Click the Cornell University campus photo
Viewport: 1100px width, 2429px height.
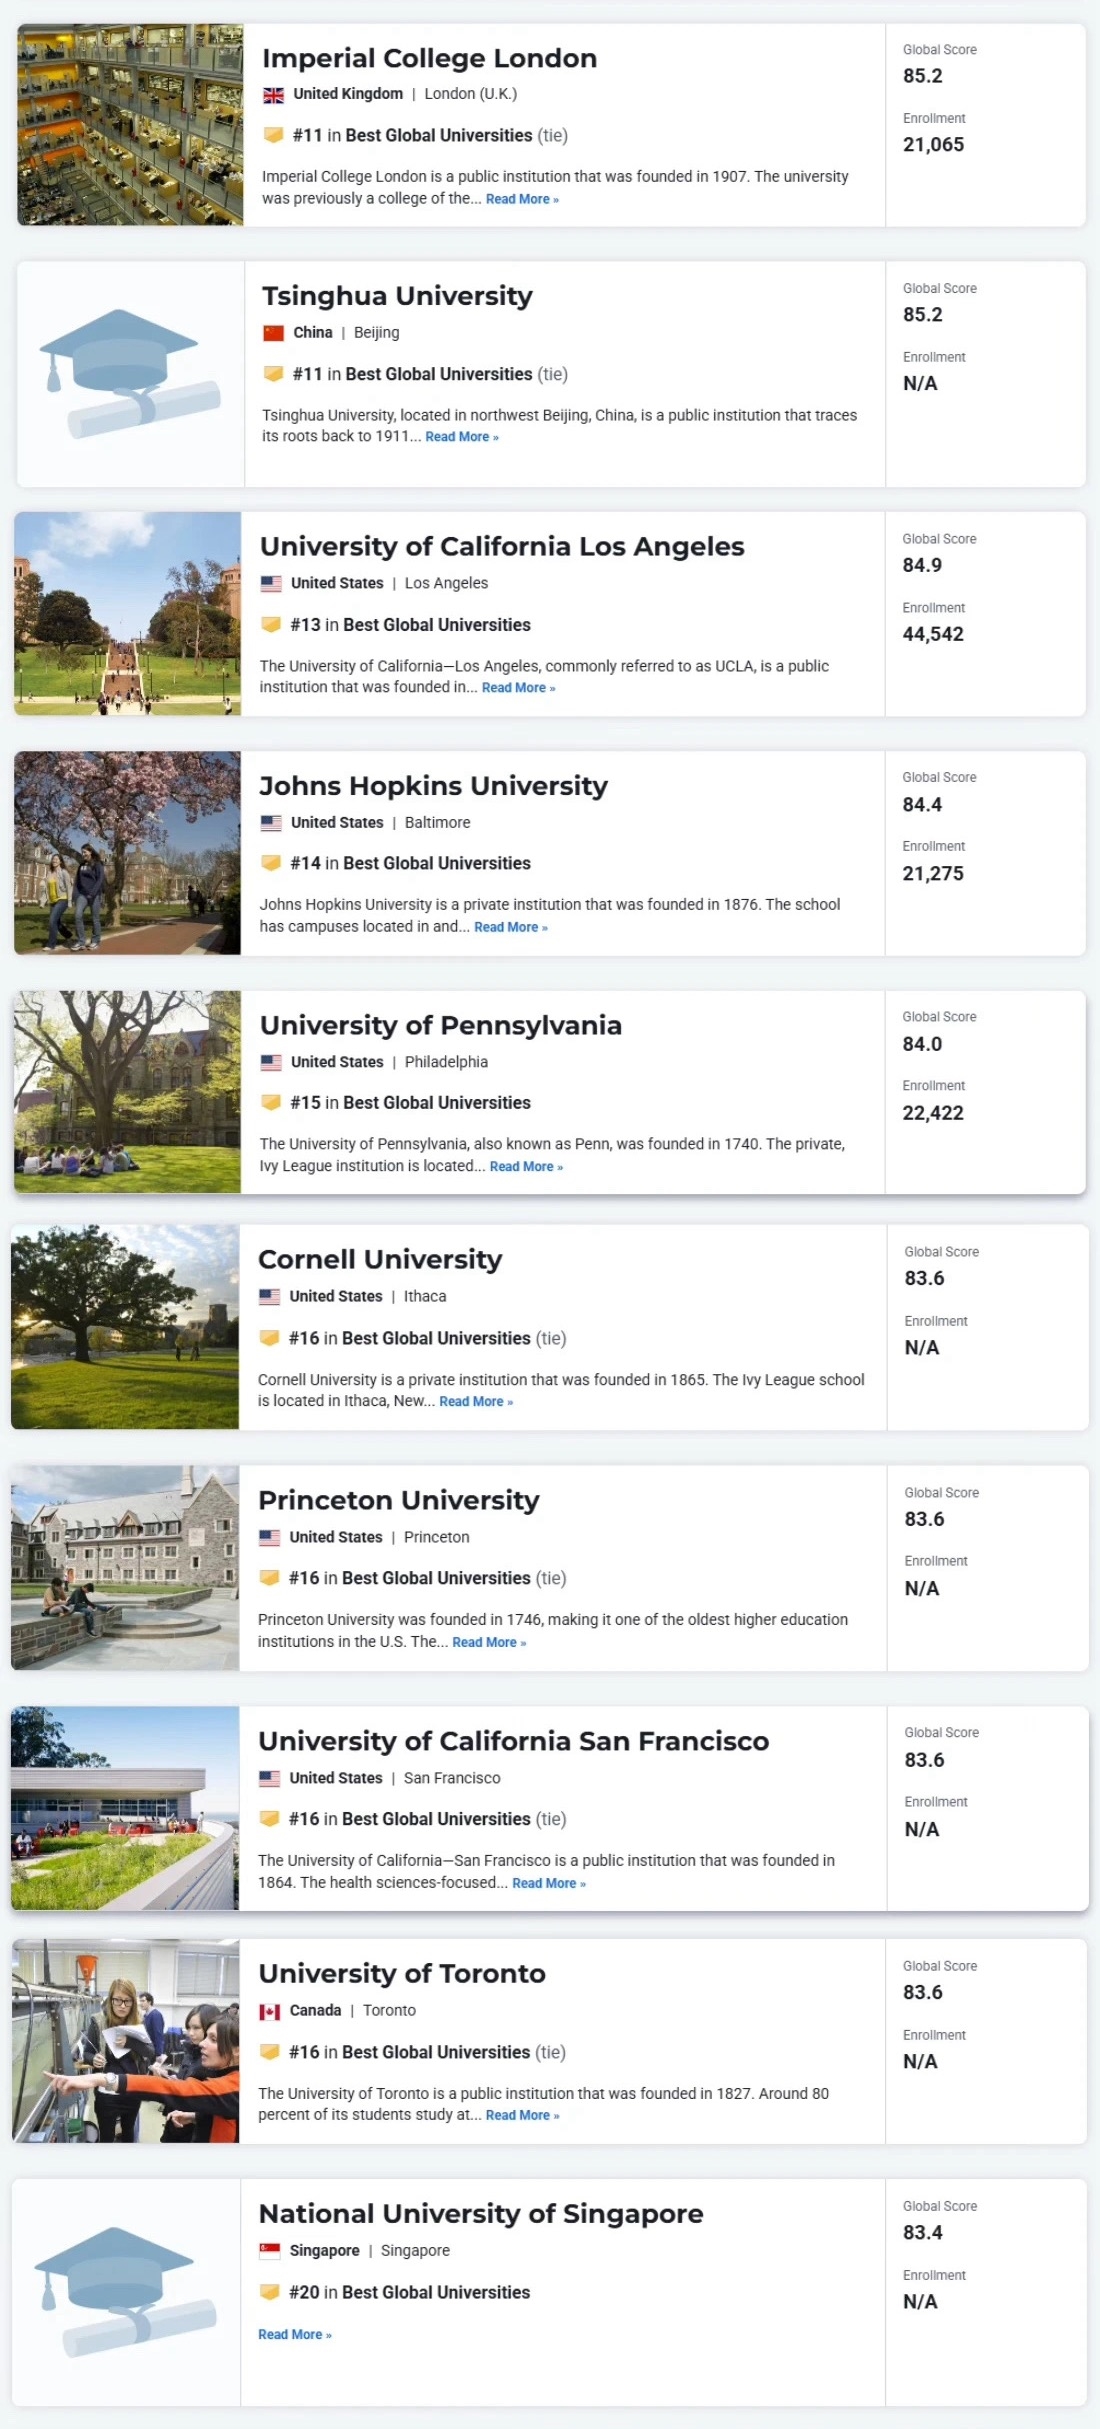point(125,1327)
